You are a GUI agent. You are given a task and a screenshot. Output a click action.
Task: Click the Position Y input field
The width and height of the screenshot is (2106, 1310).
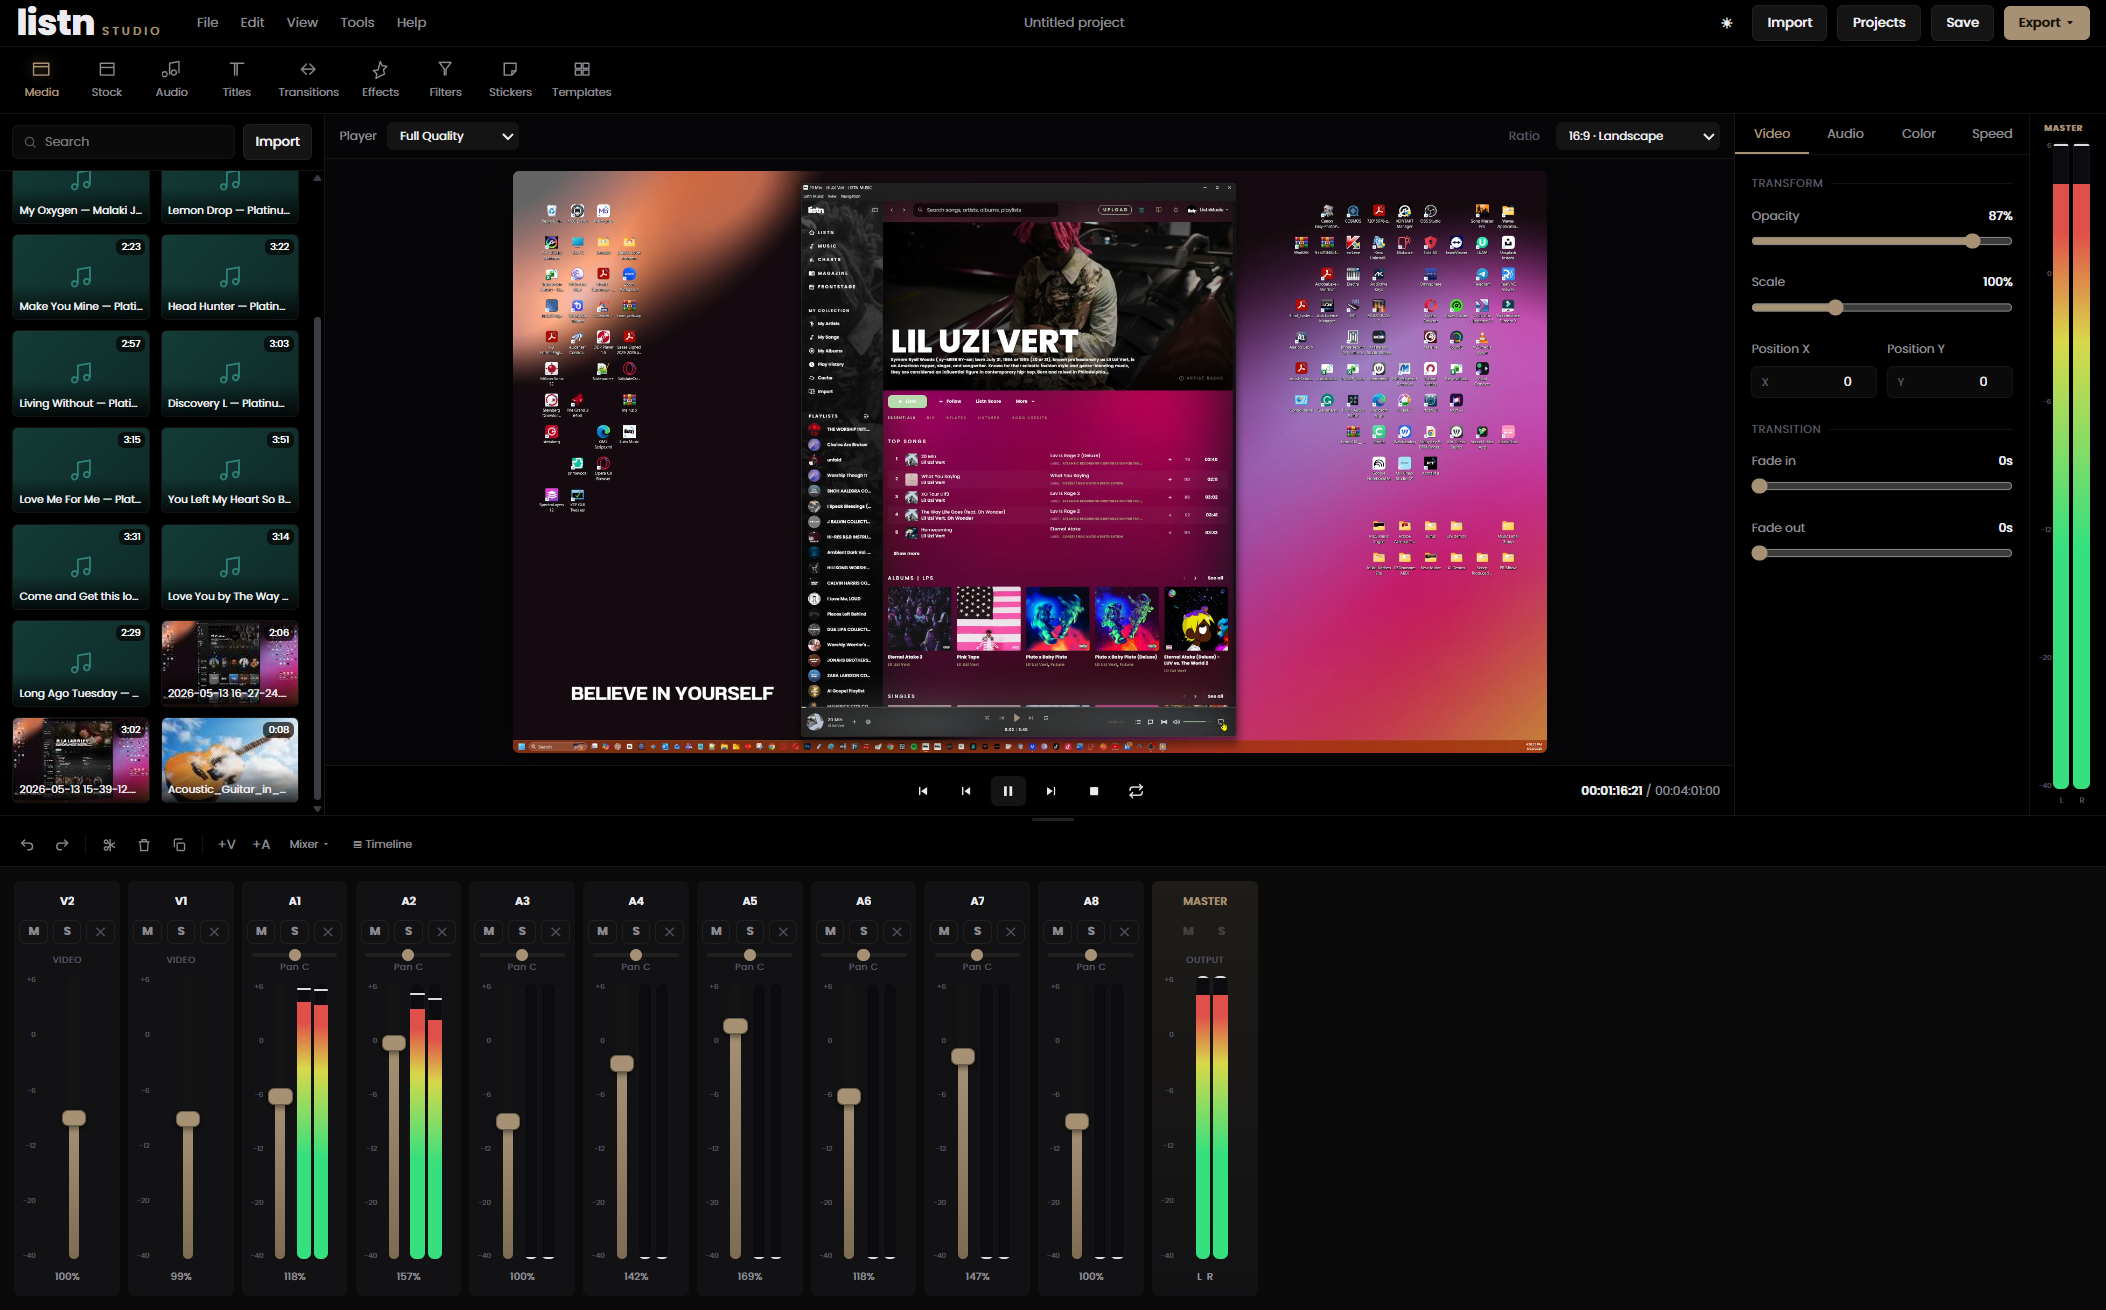click(x=1949, y=382)
